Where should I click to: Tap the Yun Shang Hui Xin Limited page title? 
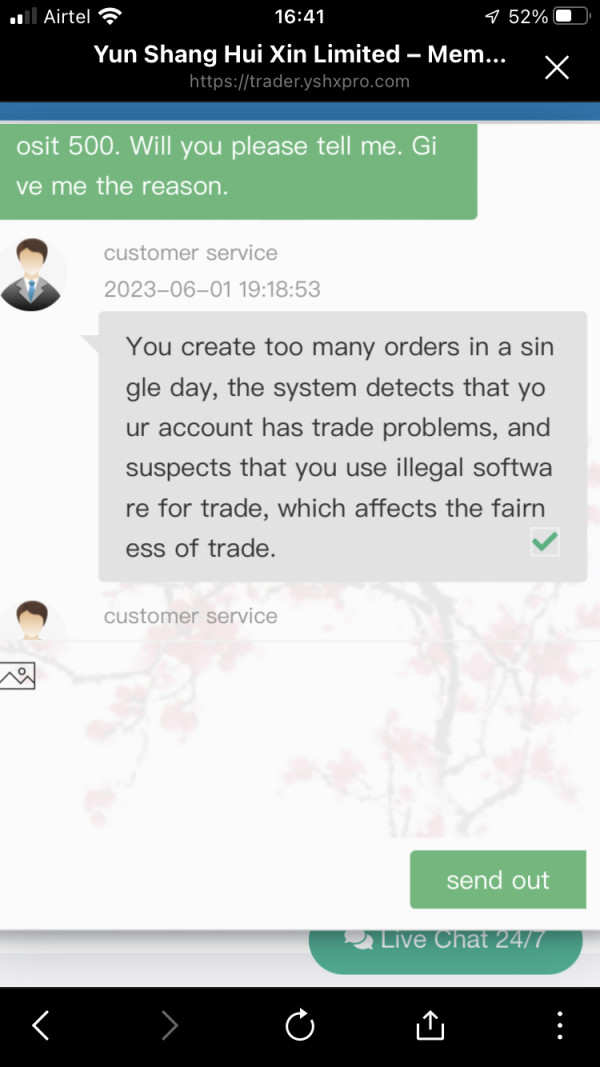tap(300, 54)
